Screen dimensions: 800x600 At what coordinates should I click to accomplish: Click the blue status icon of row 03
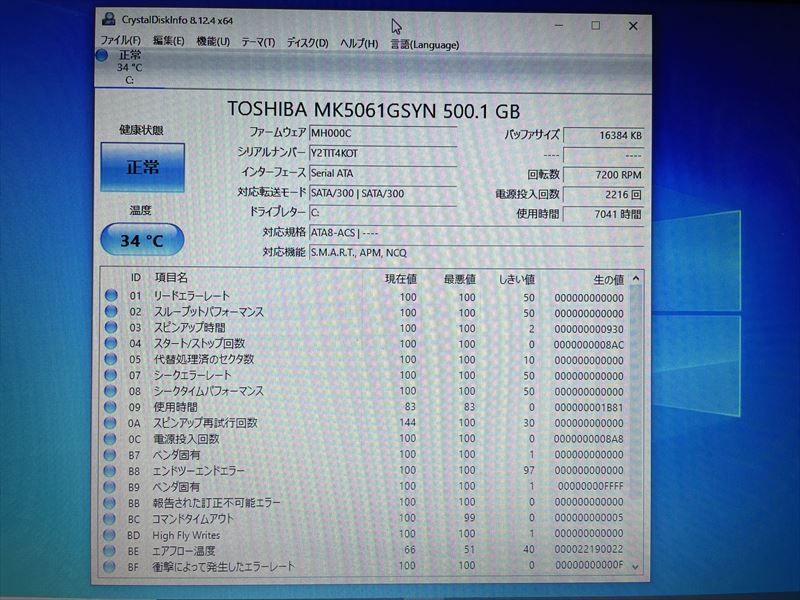(111, 327)
